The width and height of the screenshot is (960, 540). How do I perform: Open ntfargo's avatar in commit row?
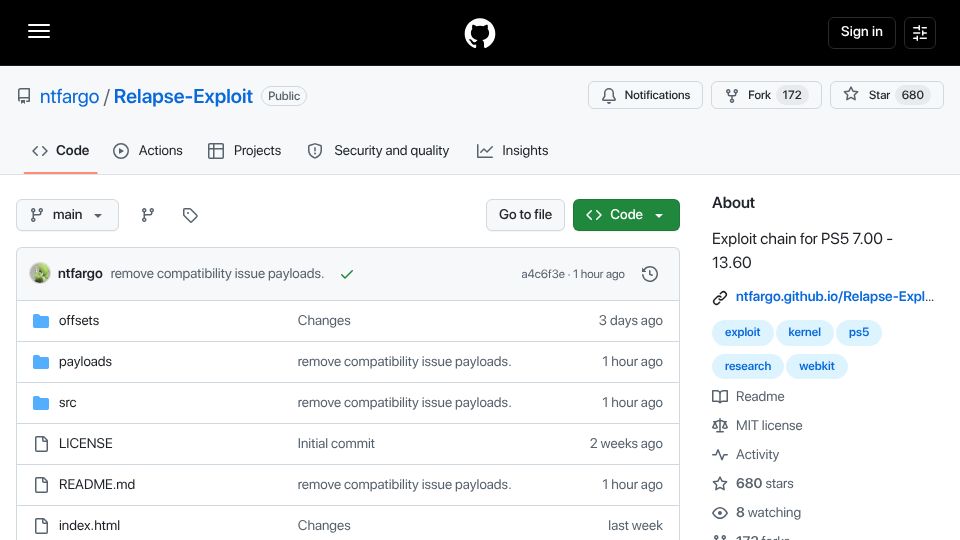coord(40,273)
